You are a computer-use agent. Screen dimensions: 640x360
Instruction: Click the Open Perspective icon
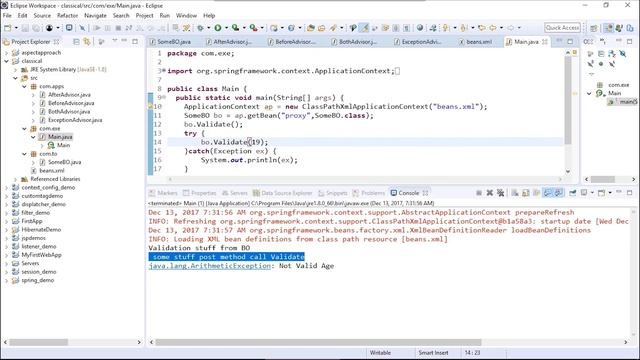point(594,28)
